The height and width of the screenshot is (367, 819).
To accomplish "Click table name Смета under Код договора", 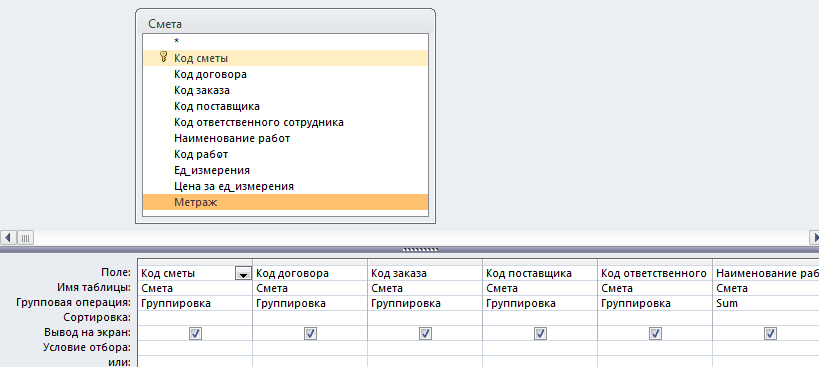I will [310, 288].
